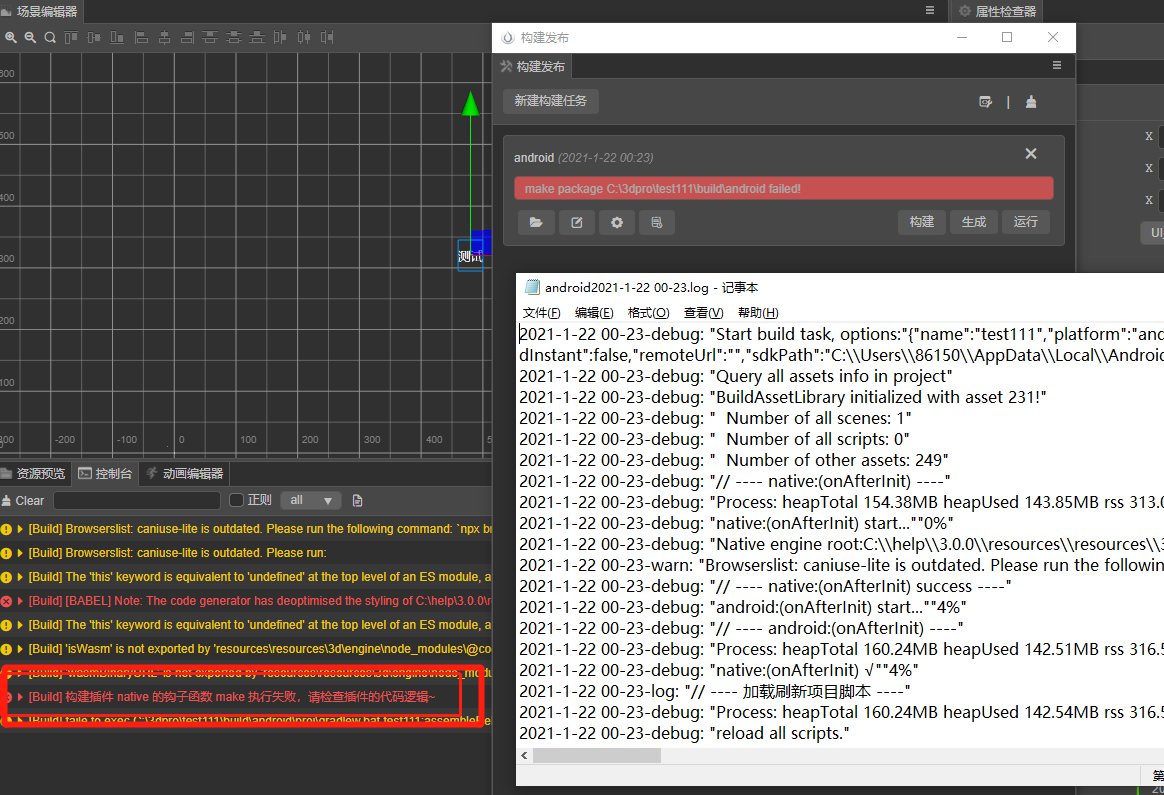This screenshot has width=1164, height=795.
Task: Switch to the 动画编辑器 animation editor tab
Action: (185, 474)
